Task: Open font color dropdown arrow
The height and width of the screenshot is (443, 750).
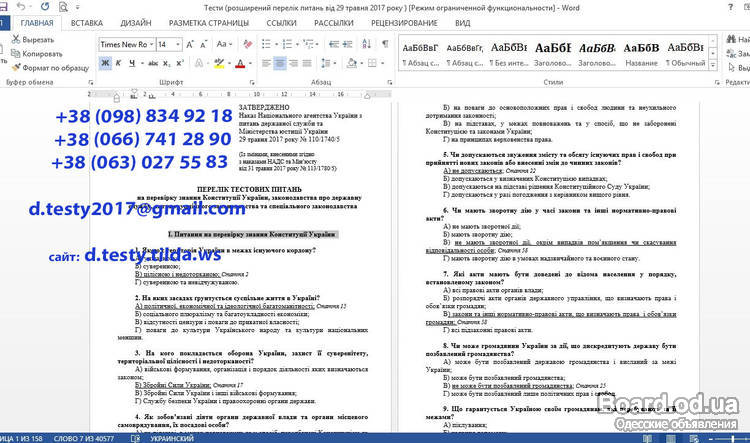Action: [250, 63]
